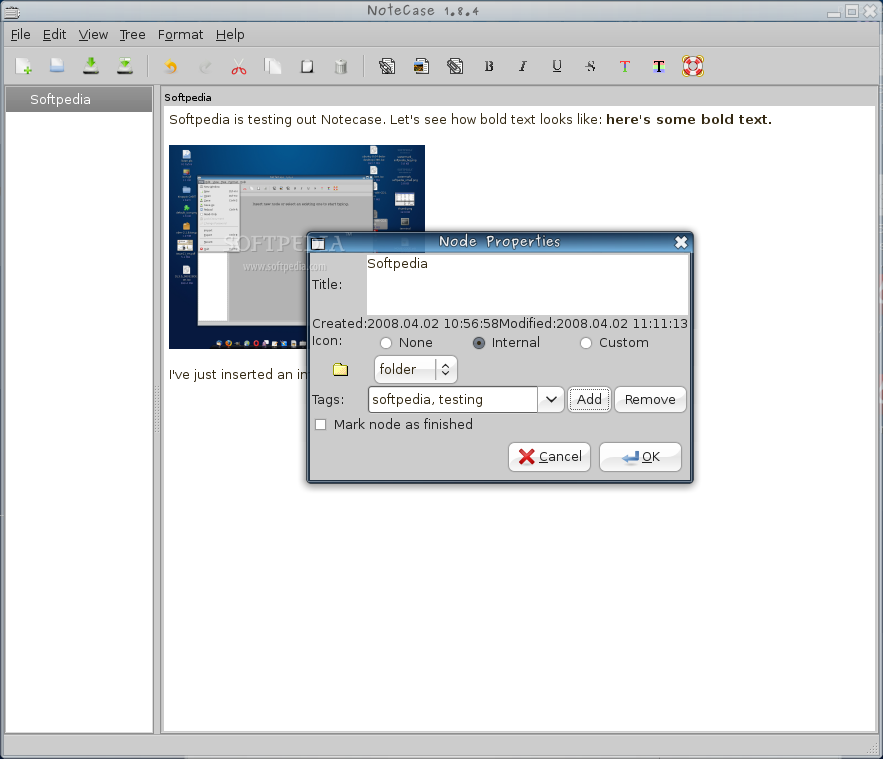Close the Node Properties dialog
The width and height of the screenshot is (883, 759).
pyautogui.click(x=681, y=242)
